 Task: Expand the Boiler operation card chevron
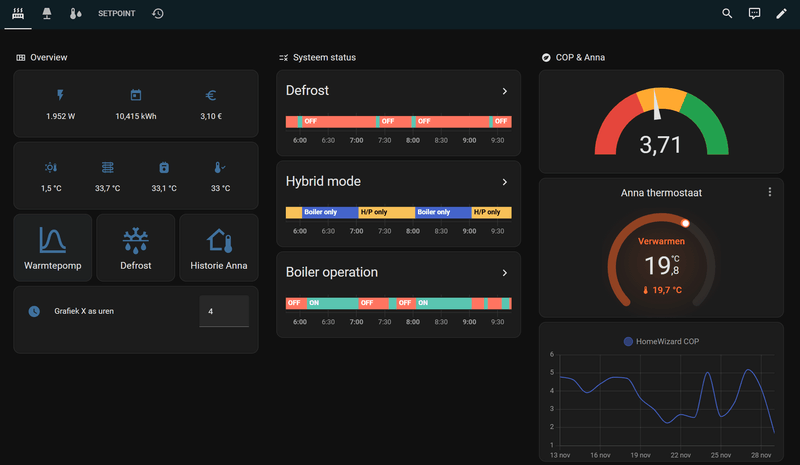[505, 273]
